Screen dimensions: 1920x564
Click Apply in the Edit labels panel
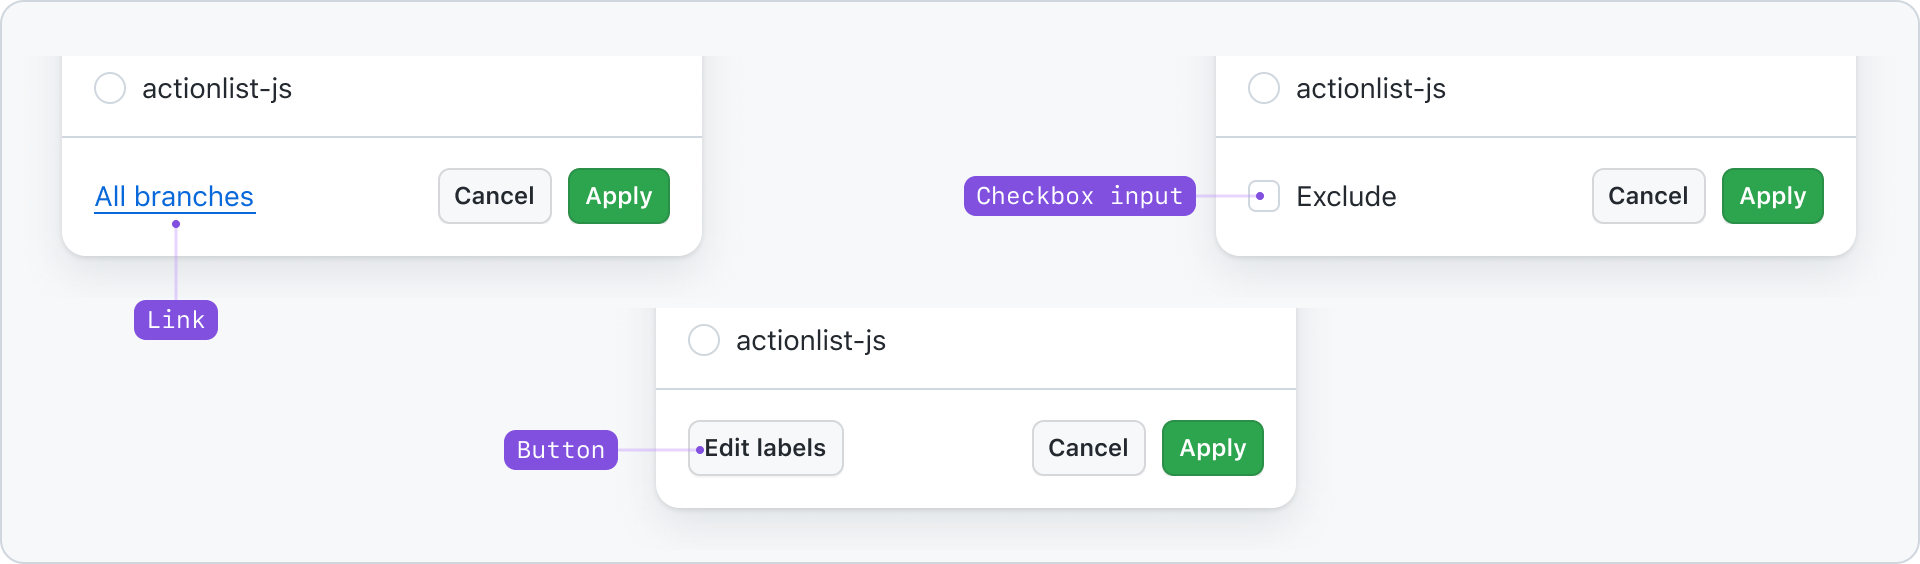(x=1213, y=448)
